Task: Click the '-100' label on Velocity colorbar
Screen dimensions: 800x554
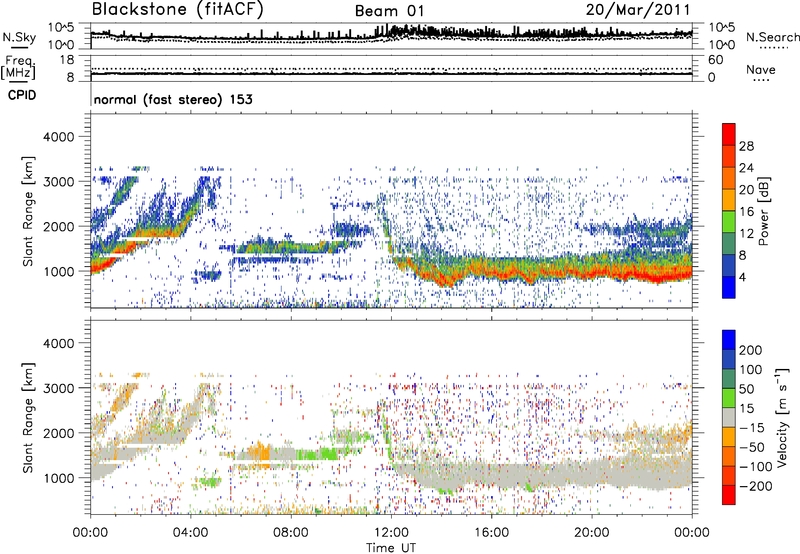Action: [x=756, y=467]
